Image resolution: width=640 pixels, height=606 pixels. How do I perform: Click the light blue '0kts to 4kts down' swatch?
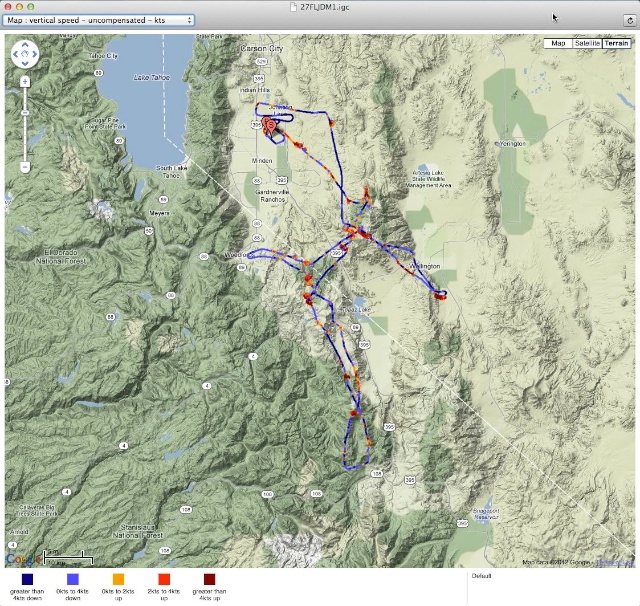click(72, 578)
